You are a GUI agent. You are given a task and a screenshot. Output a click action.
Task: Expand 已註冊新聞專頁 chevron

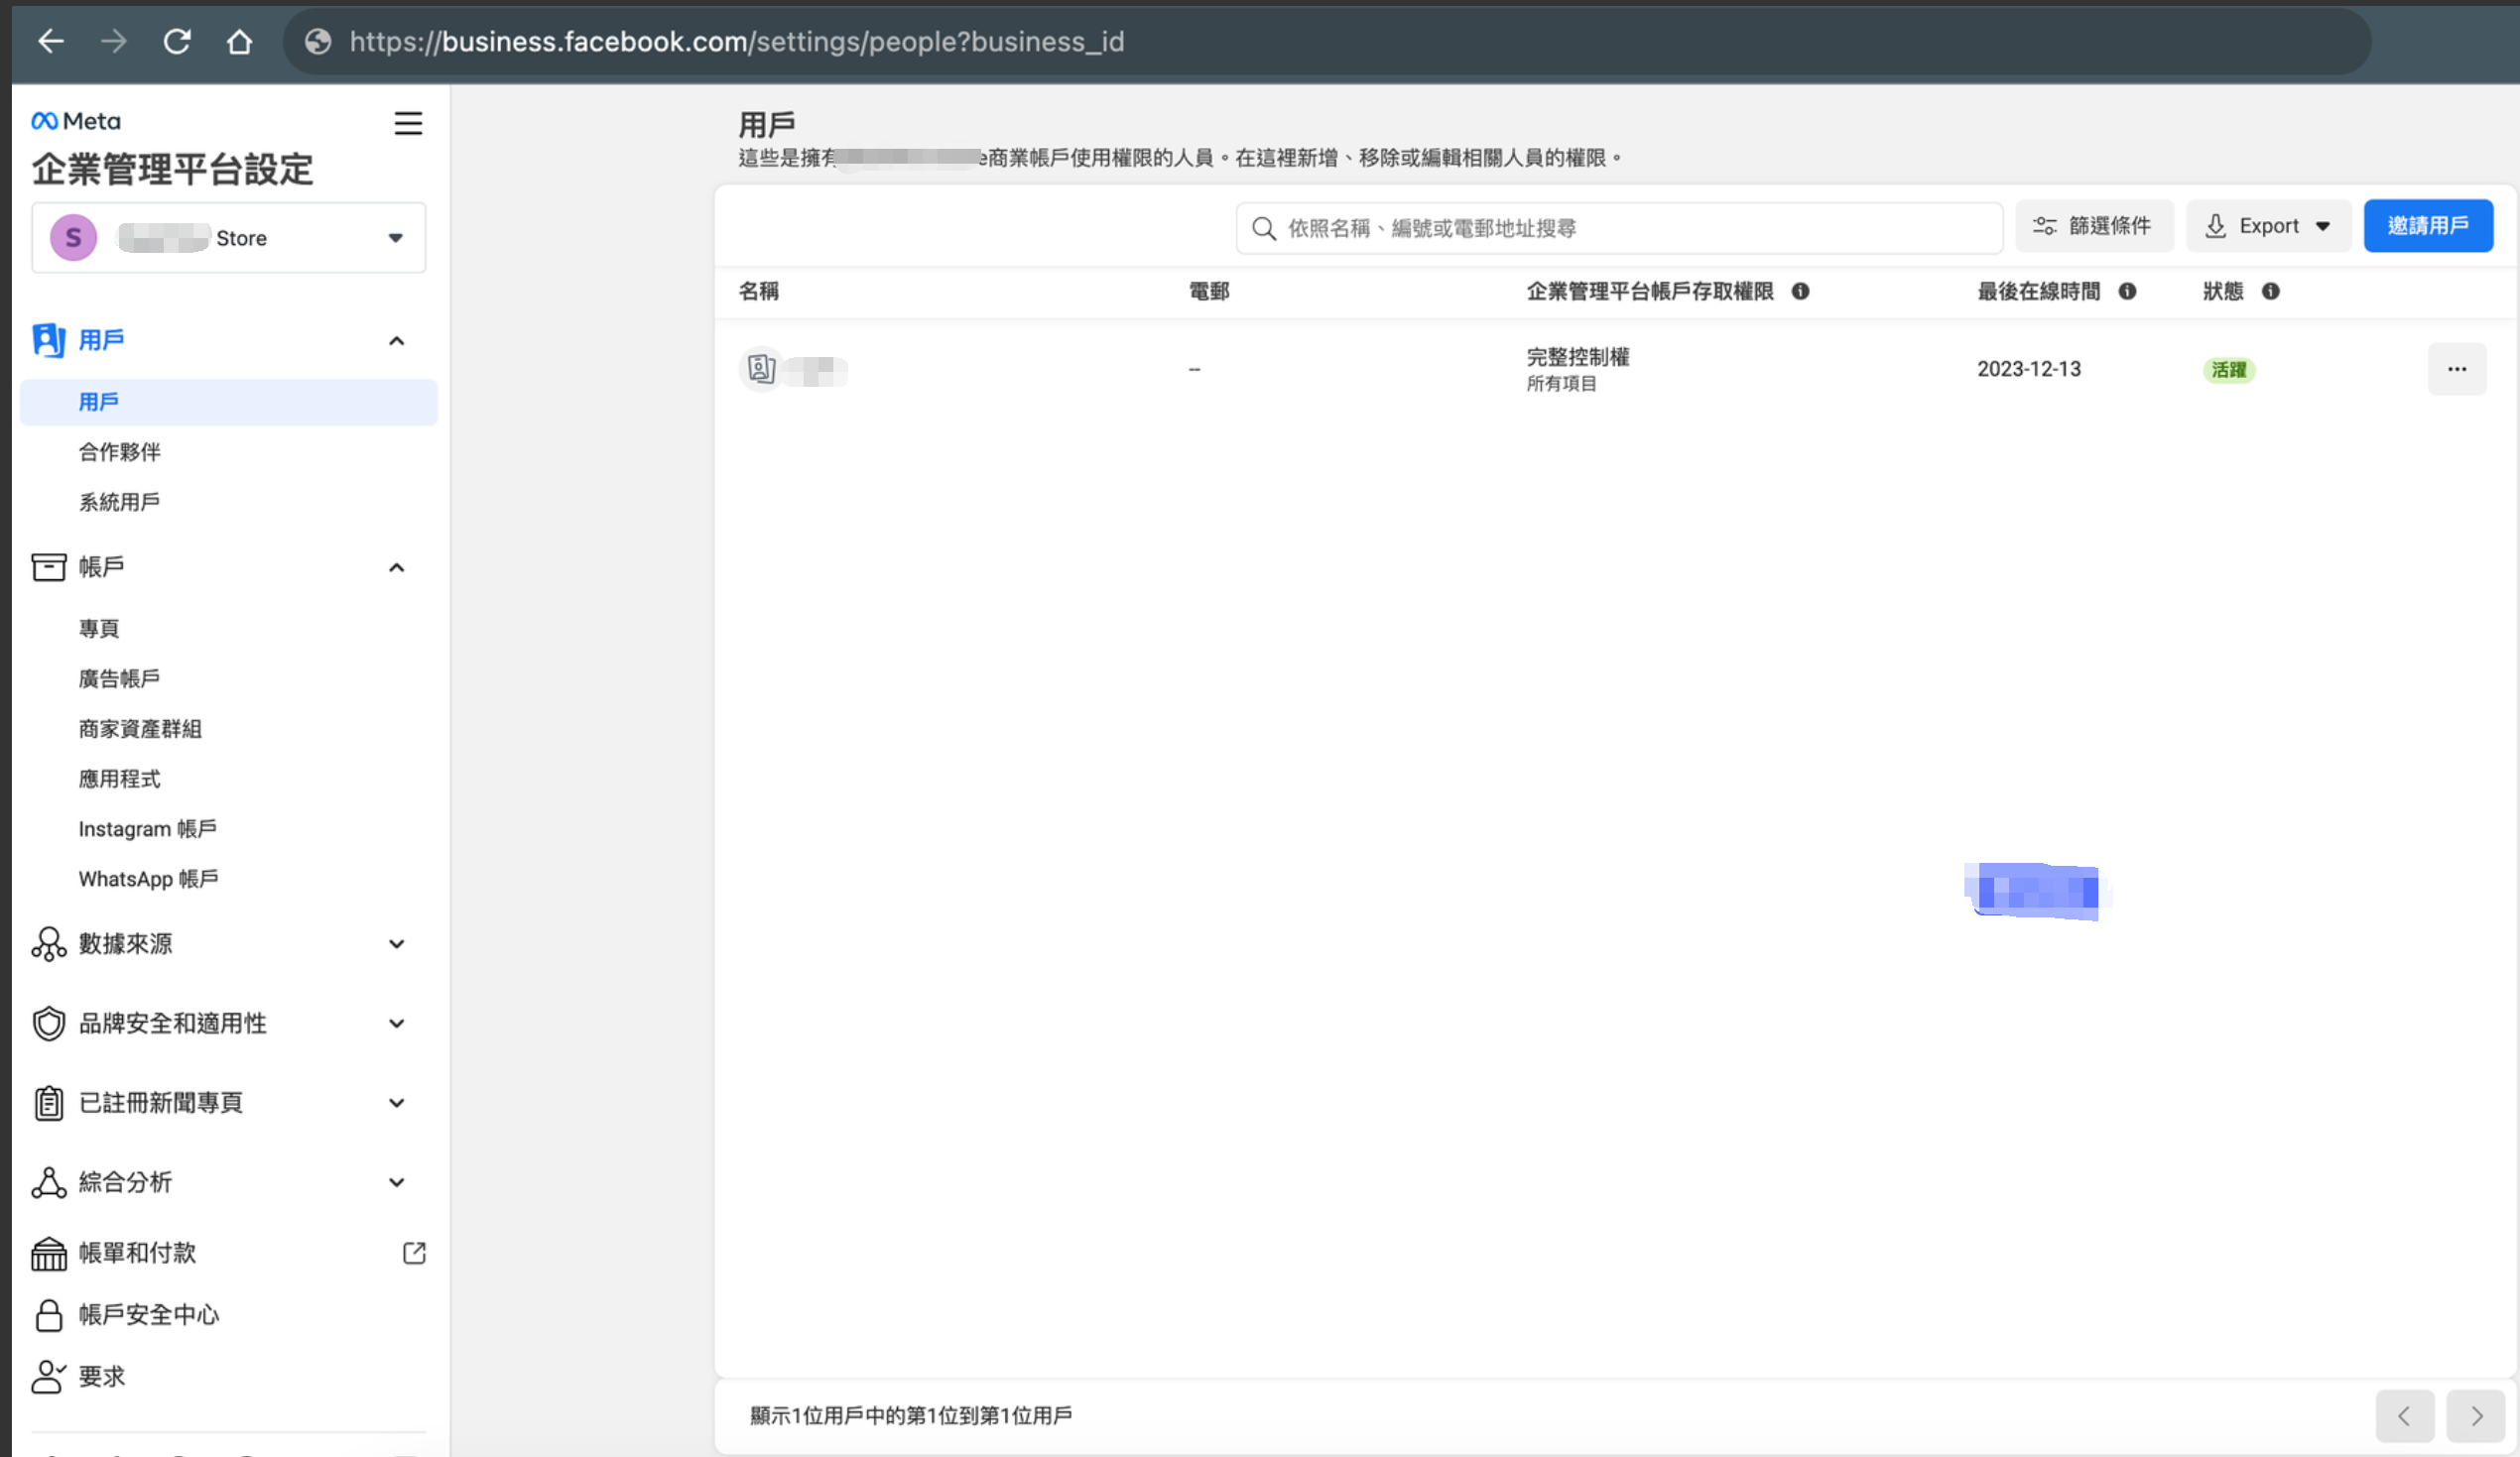click(397, 1103)
